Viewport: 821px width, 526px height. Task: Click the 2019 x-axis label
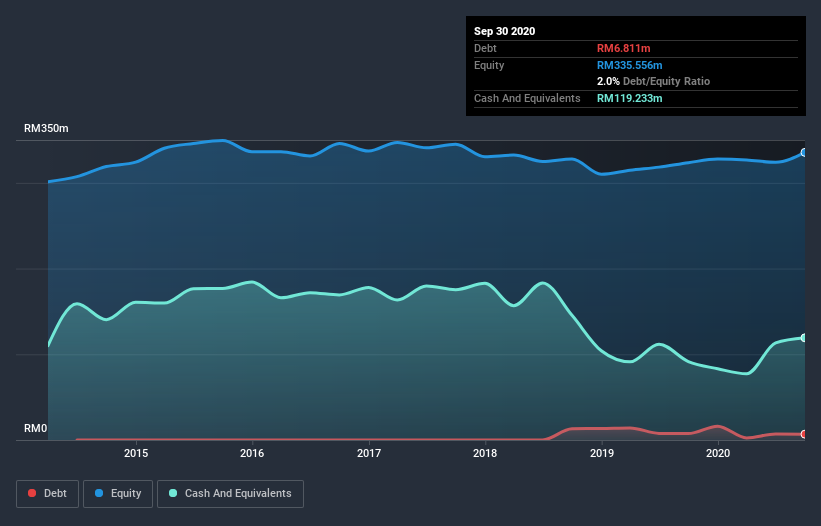click(x=602, y=453)
